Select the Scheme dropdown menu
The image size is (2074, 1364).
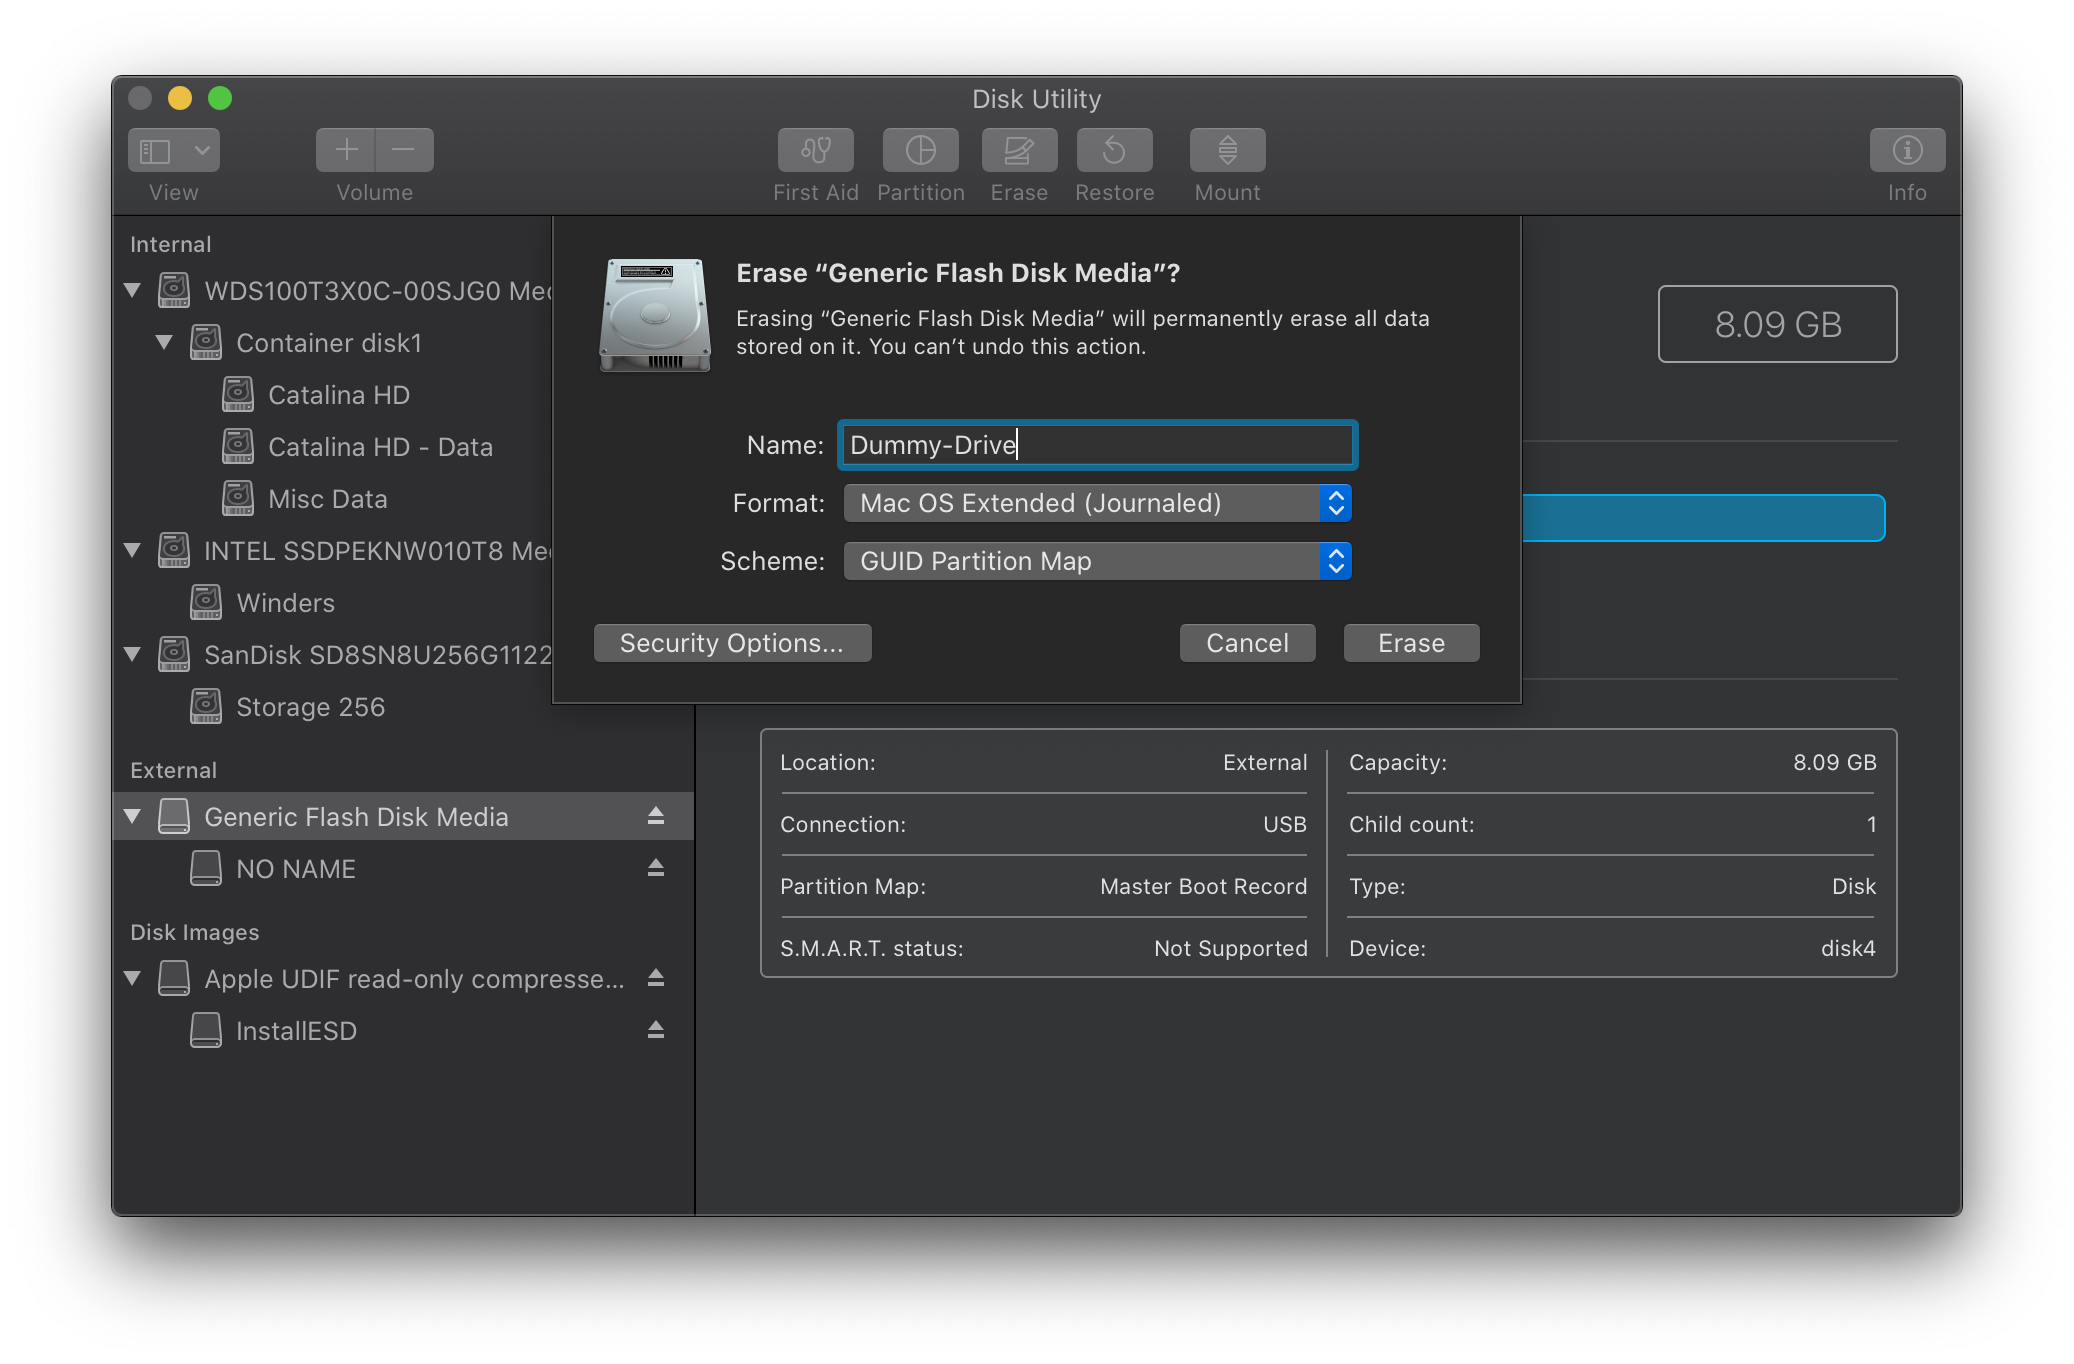tap(1096, 560)
